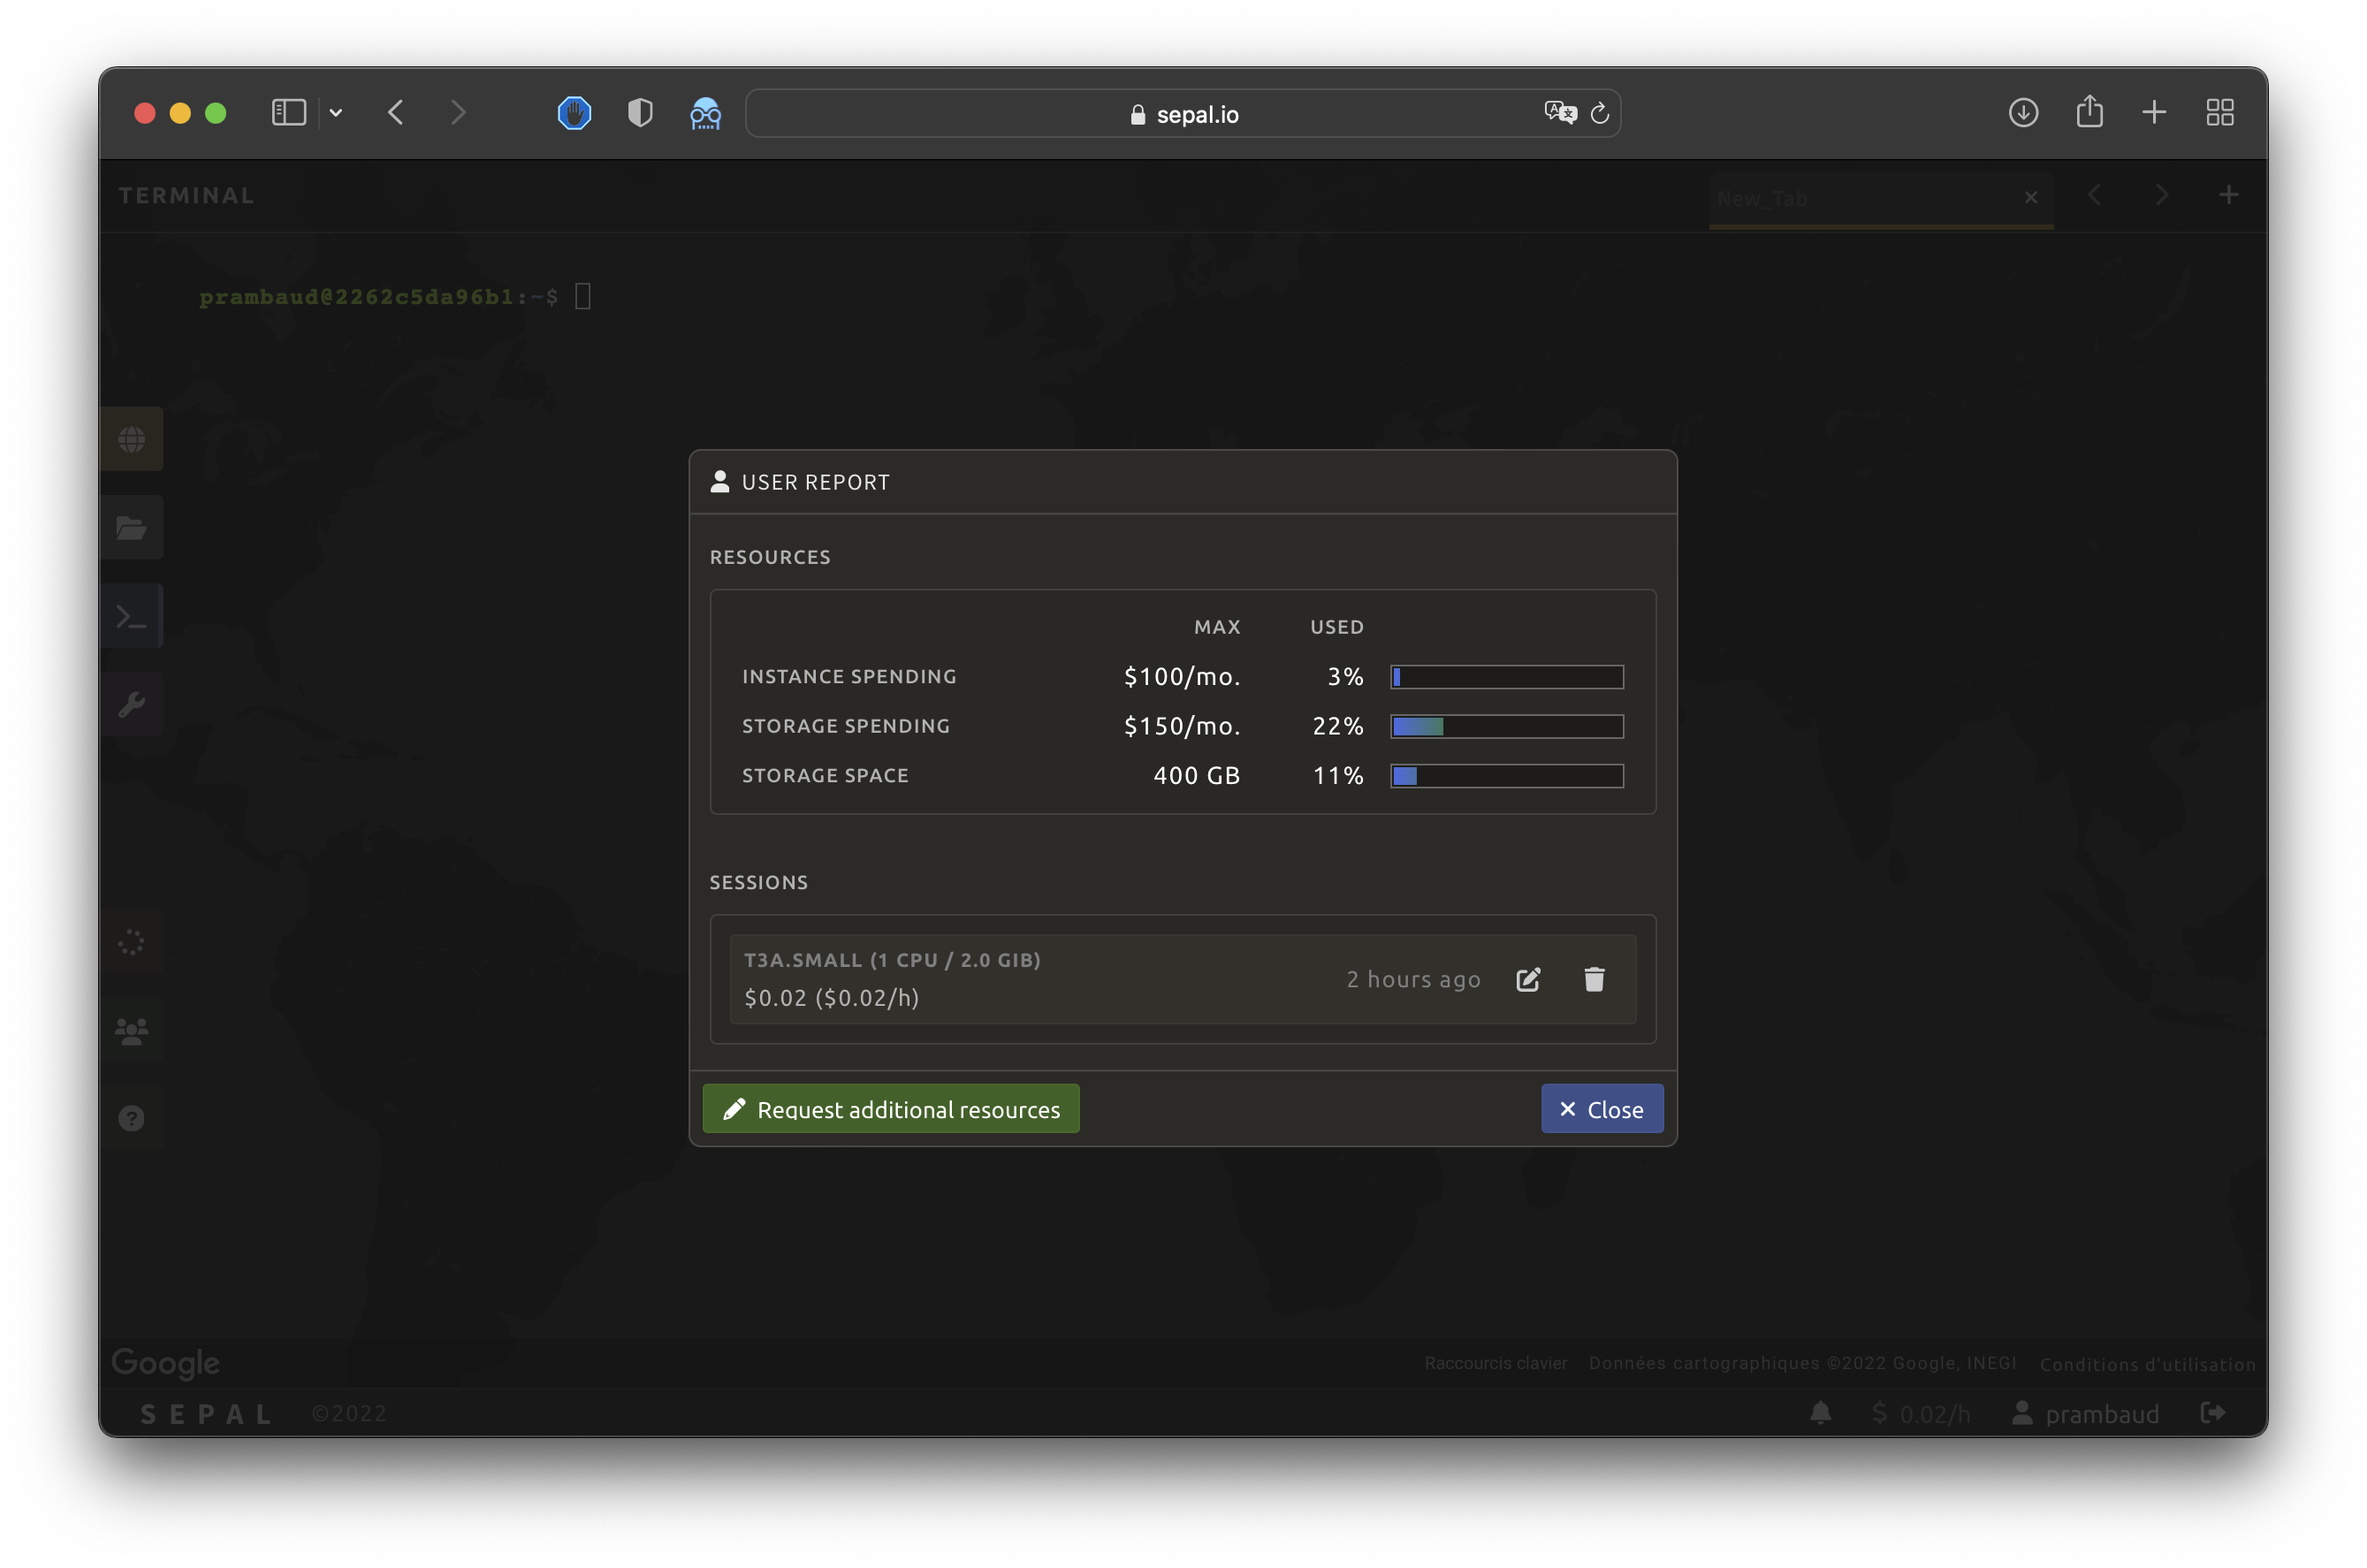Open the prambaud user menu in the footer
Screen dimensions: 2367x1568
[x=2086, y=1413]
